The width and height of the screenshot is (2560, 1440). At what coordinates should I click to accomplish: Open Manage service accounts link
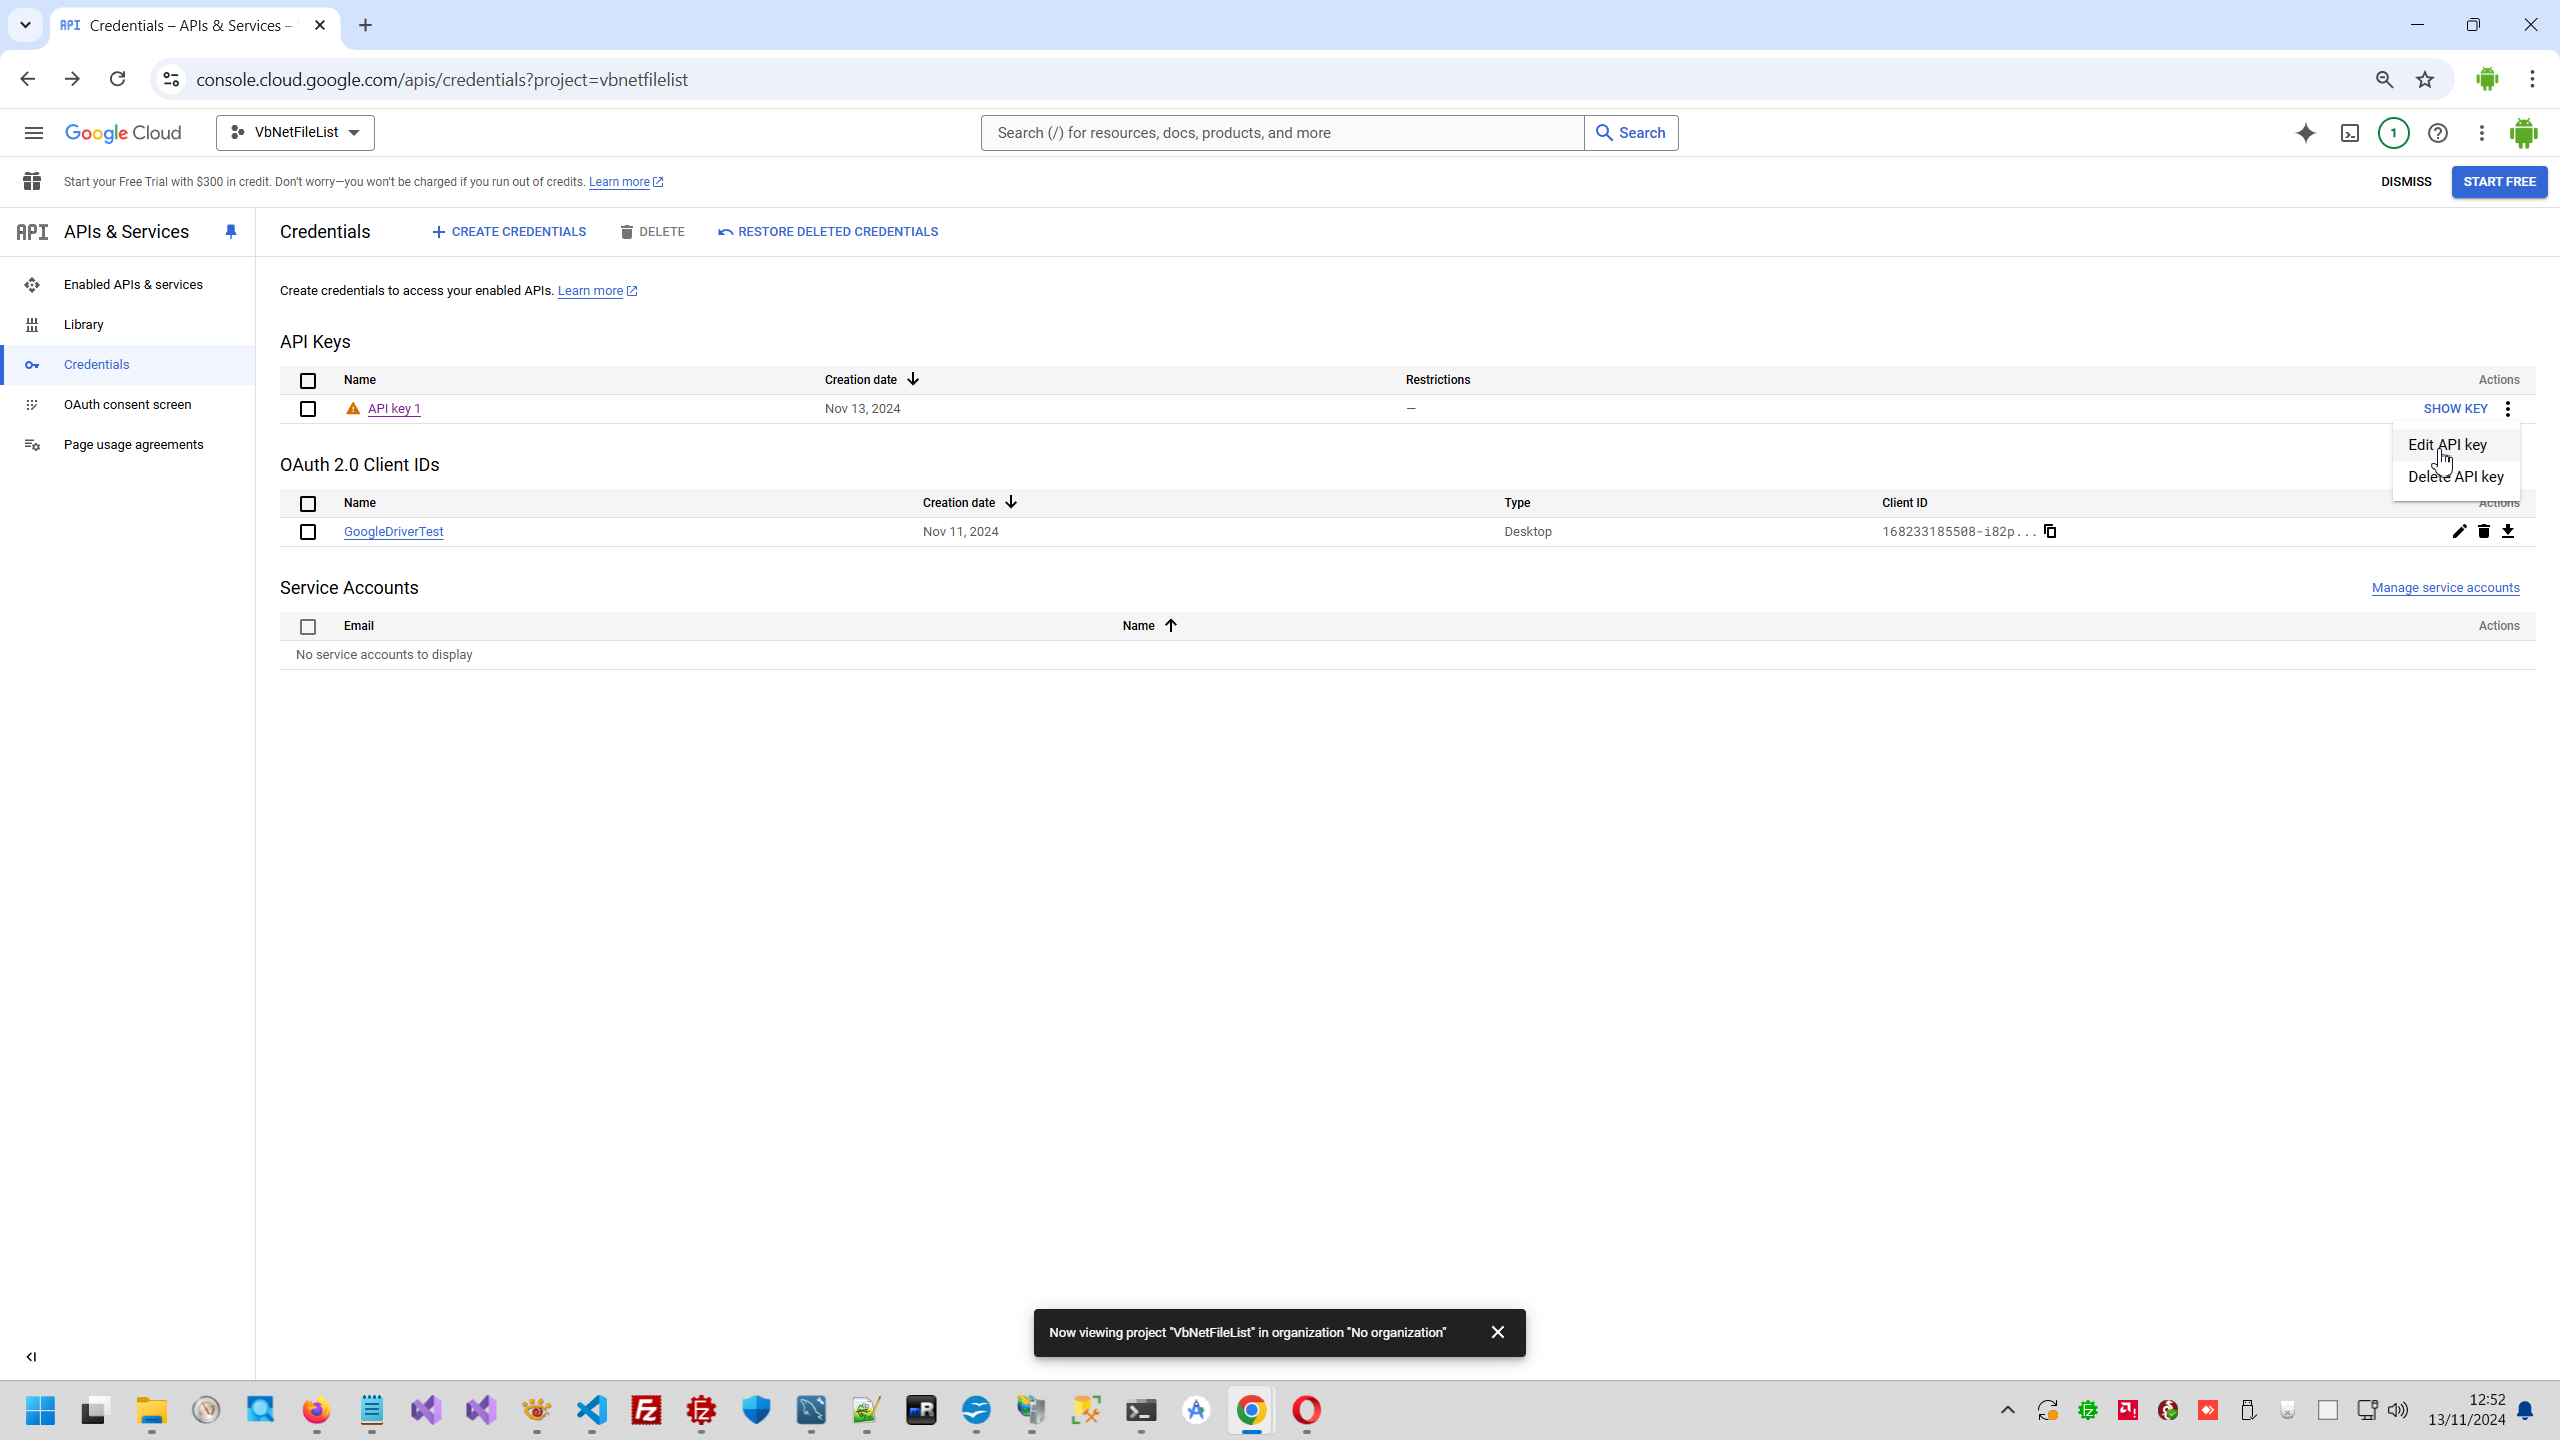point(2445,588)
